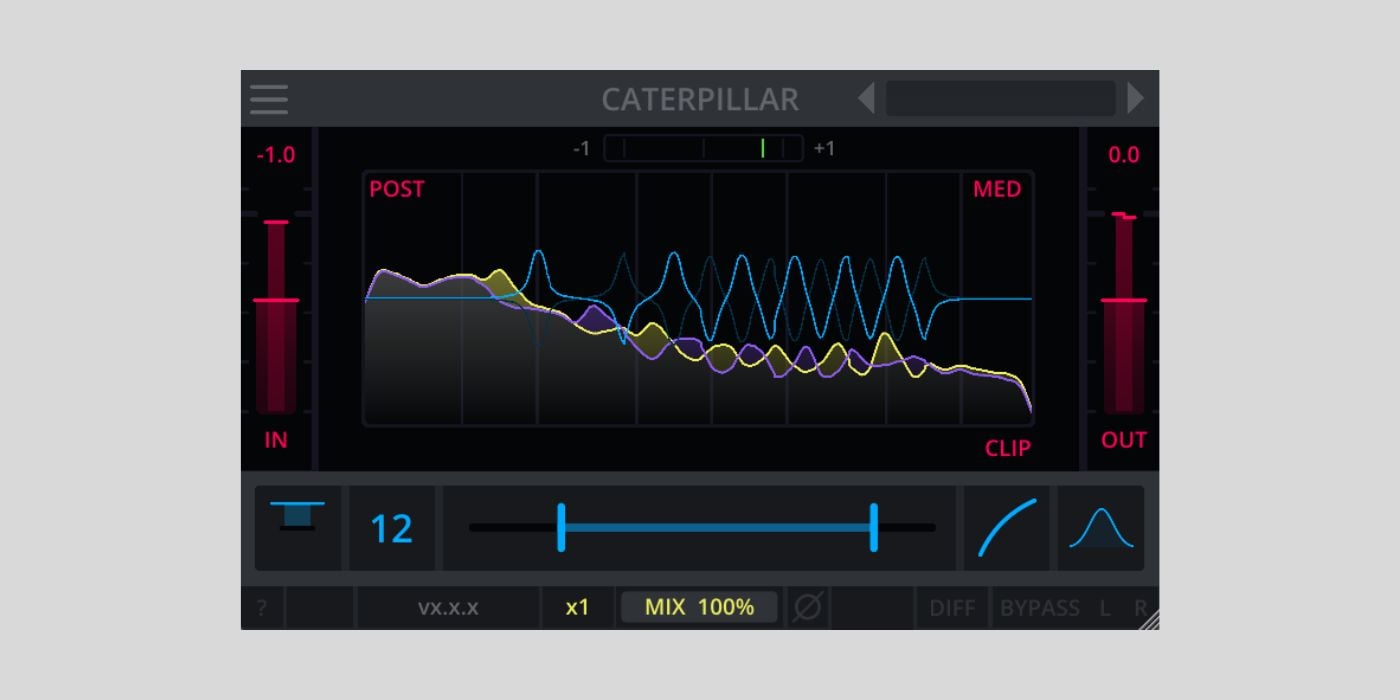Toggle the L channel button
1400x700 pixels.
pyautogui.click(x=1105, y=608)
